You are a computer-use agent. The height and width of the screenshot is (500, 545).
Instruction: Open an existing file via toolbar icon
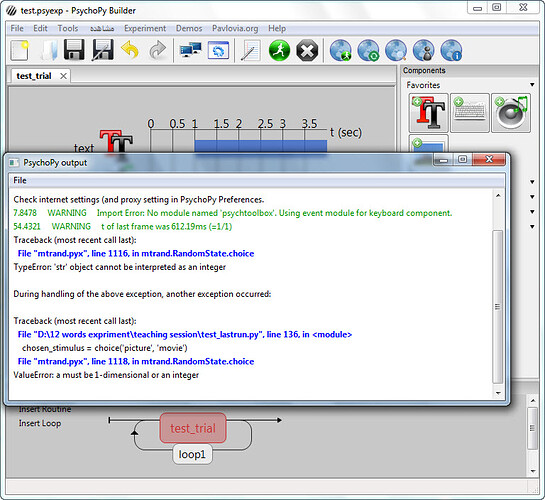point(48,51)
